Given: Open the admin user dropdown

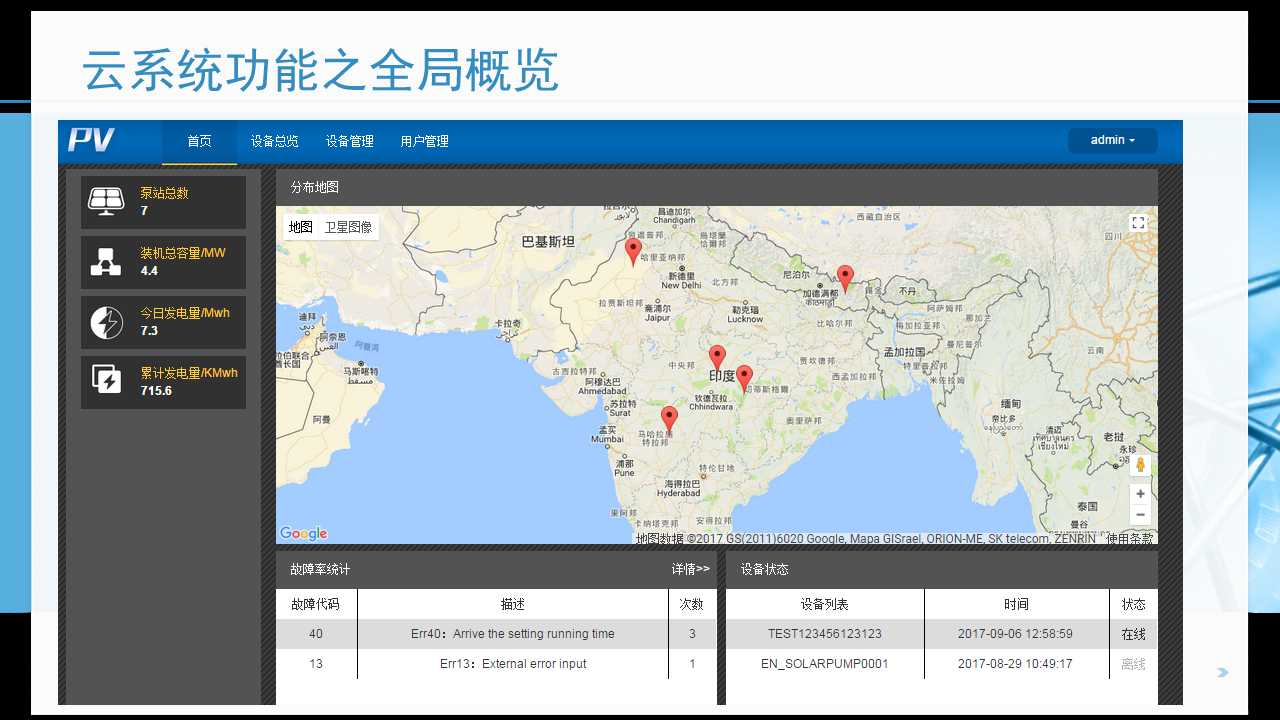Looking at the screenshot, I should (x=1112, y=140).
